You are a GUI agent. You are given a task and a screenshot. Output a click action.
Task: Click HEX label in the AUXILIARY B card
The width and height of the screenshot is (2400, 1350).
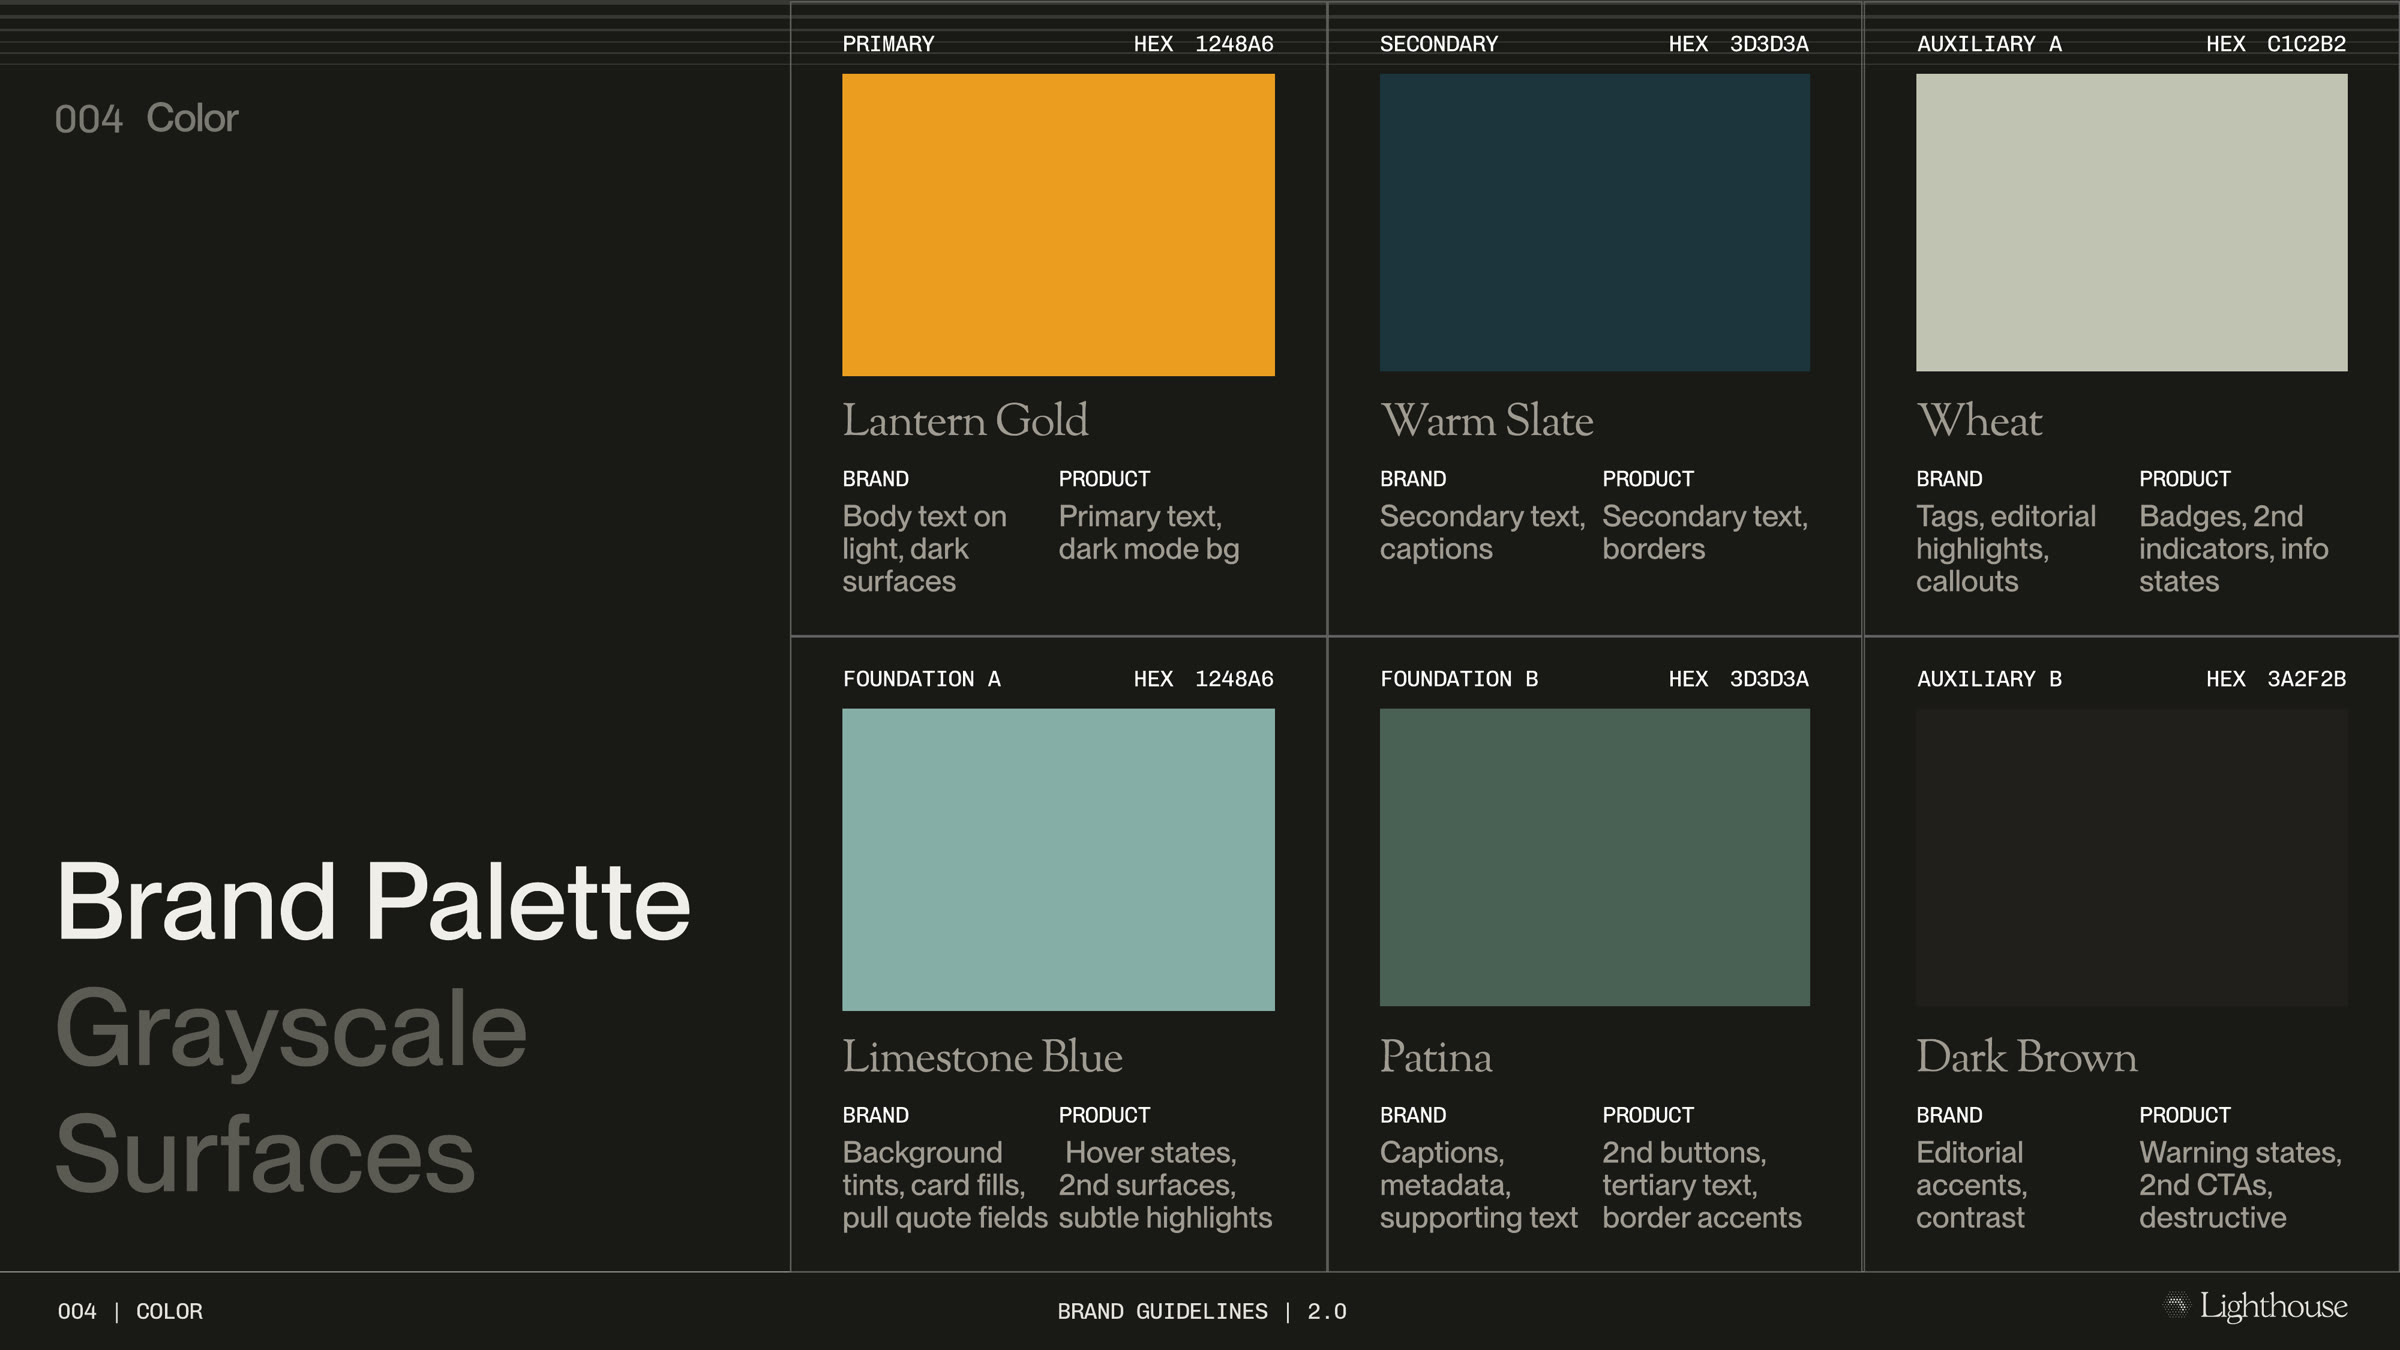coord(2225,679)
